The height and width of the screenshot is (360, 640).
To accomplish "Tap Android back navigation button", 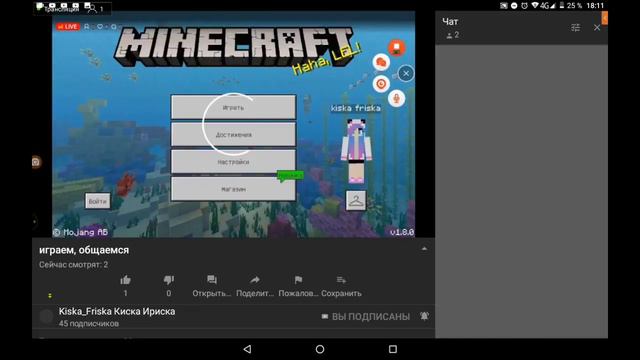I will coord(247,349).
